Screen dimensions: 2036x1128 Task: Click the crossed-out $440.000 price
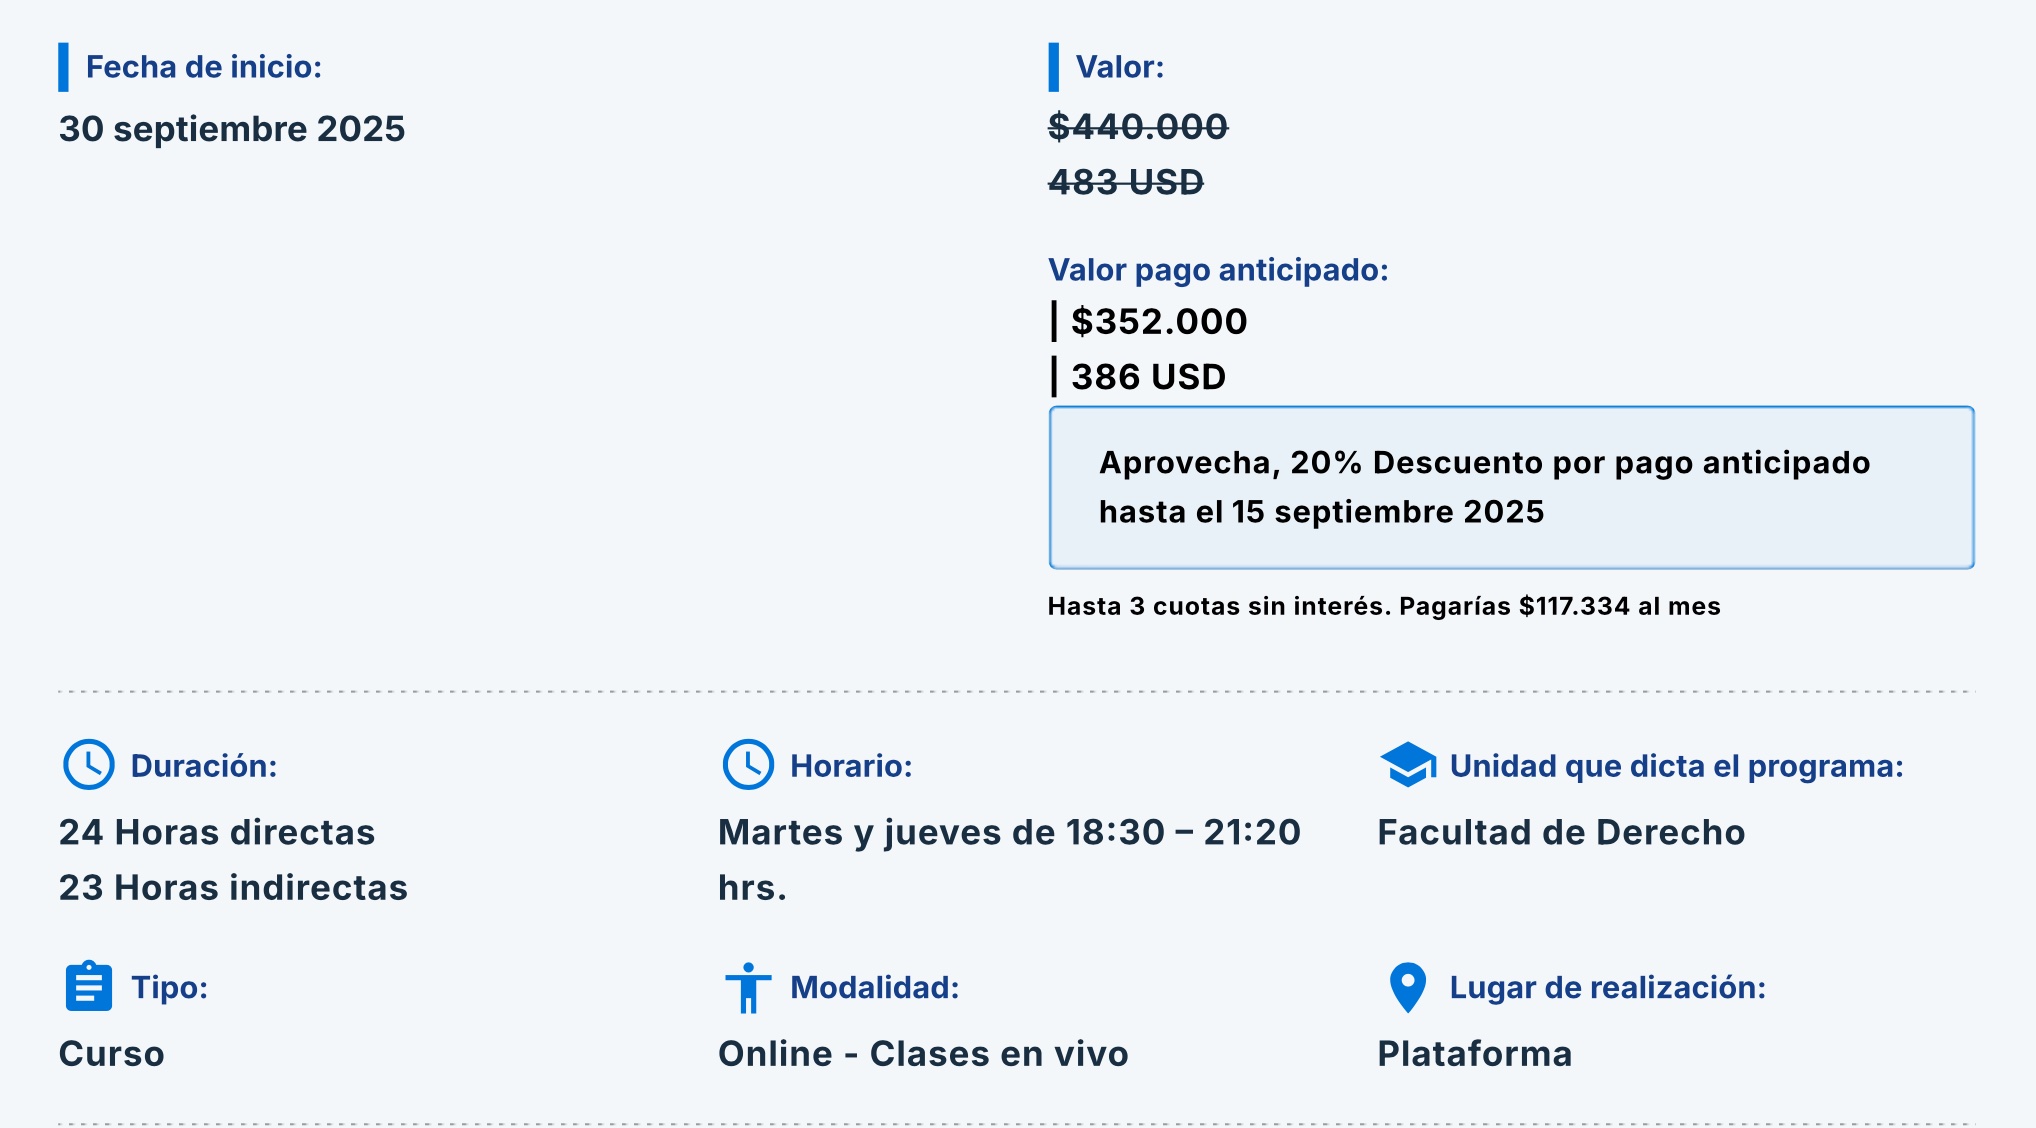pyautogui.click(x=1137, y=127)
